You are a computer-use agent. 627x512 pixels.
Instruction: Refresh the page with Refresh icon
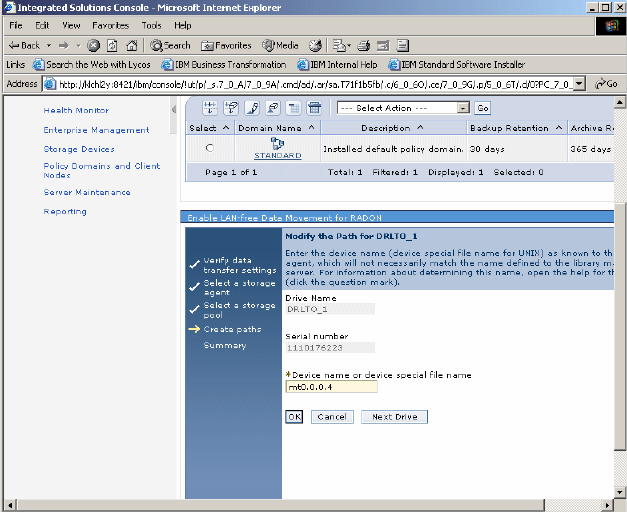point(112,46)
